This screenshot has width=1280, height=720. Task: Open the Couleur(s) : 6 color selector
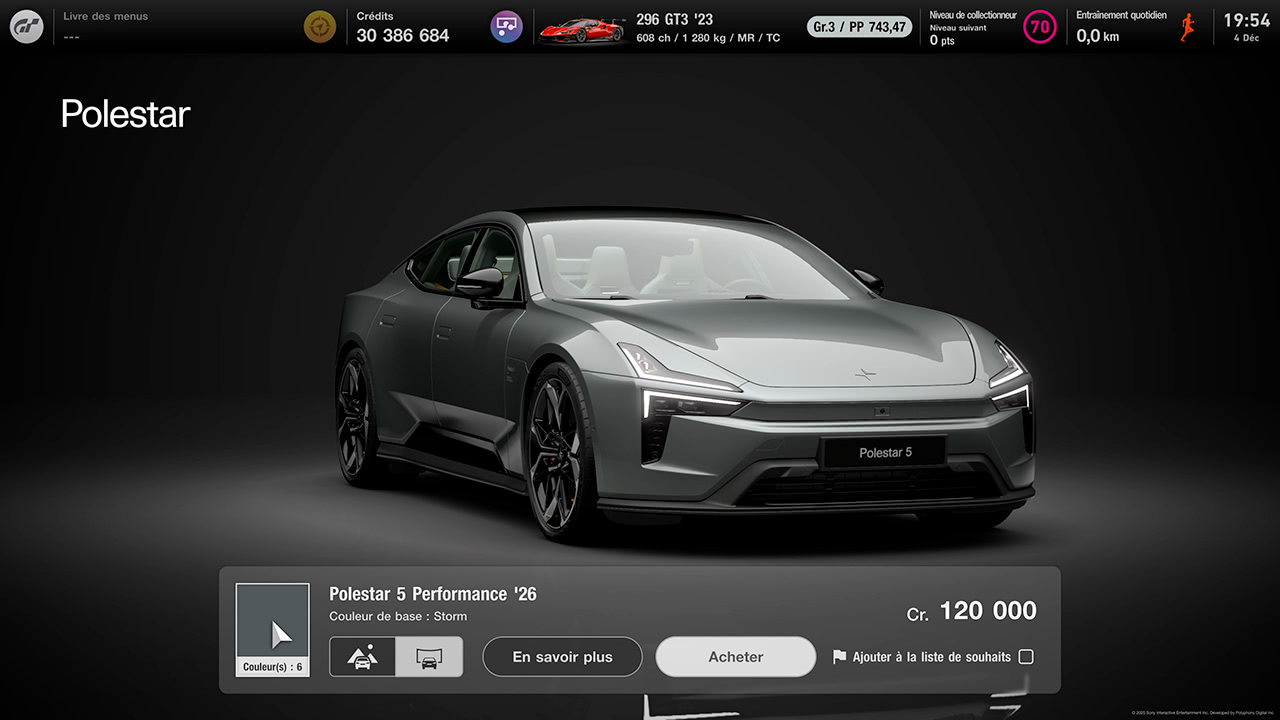point(272,628)
